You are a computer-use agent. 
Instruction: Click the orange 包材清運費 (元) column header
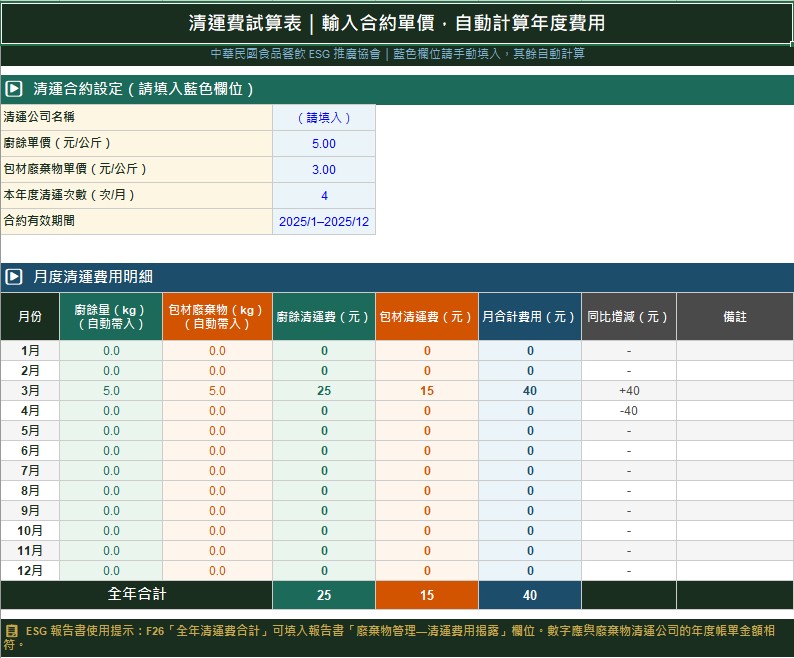click(427, 317)
